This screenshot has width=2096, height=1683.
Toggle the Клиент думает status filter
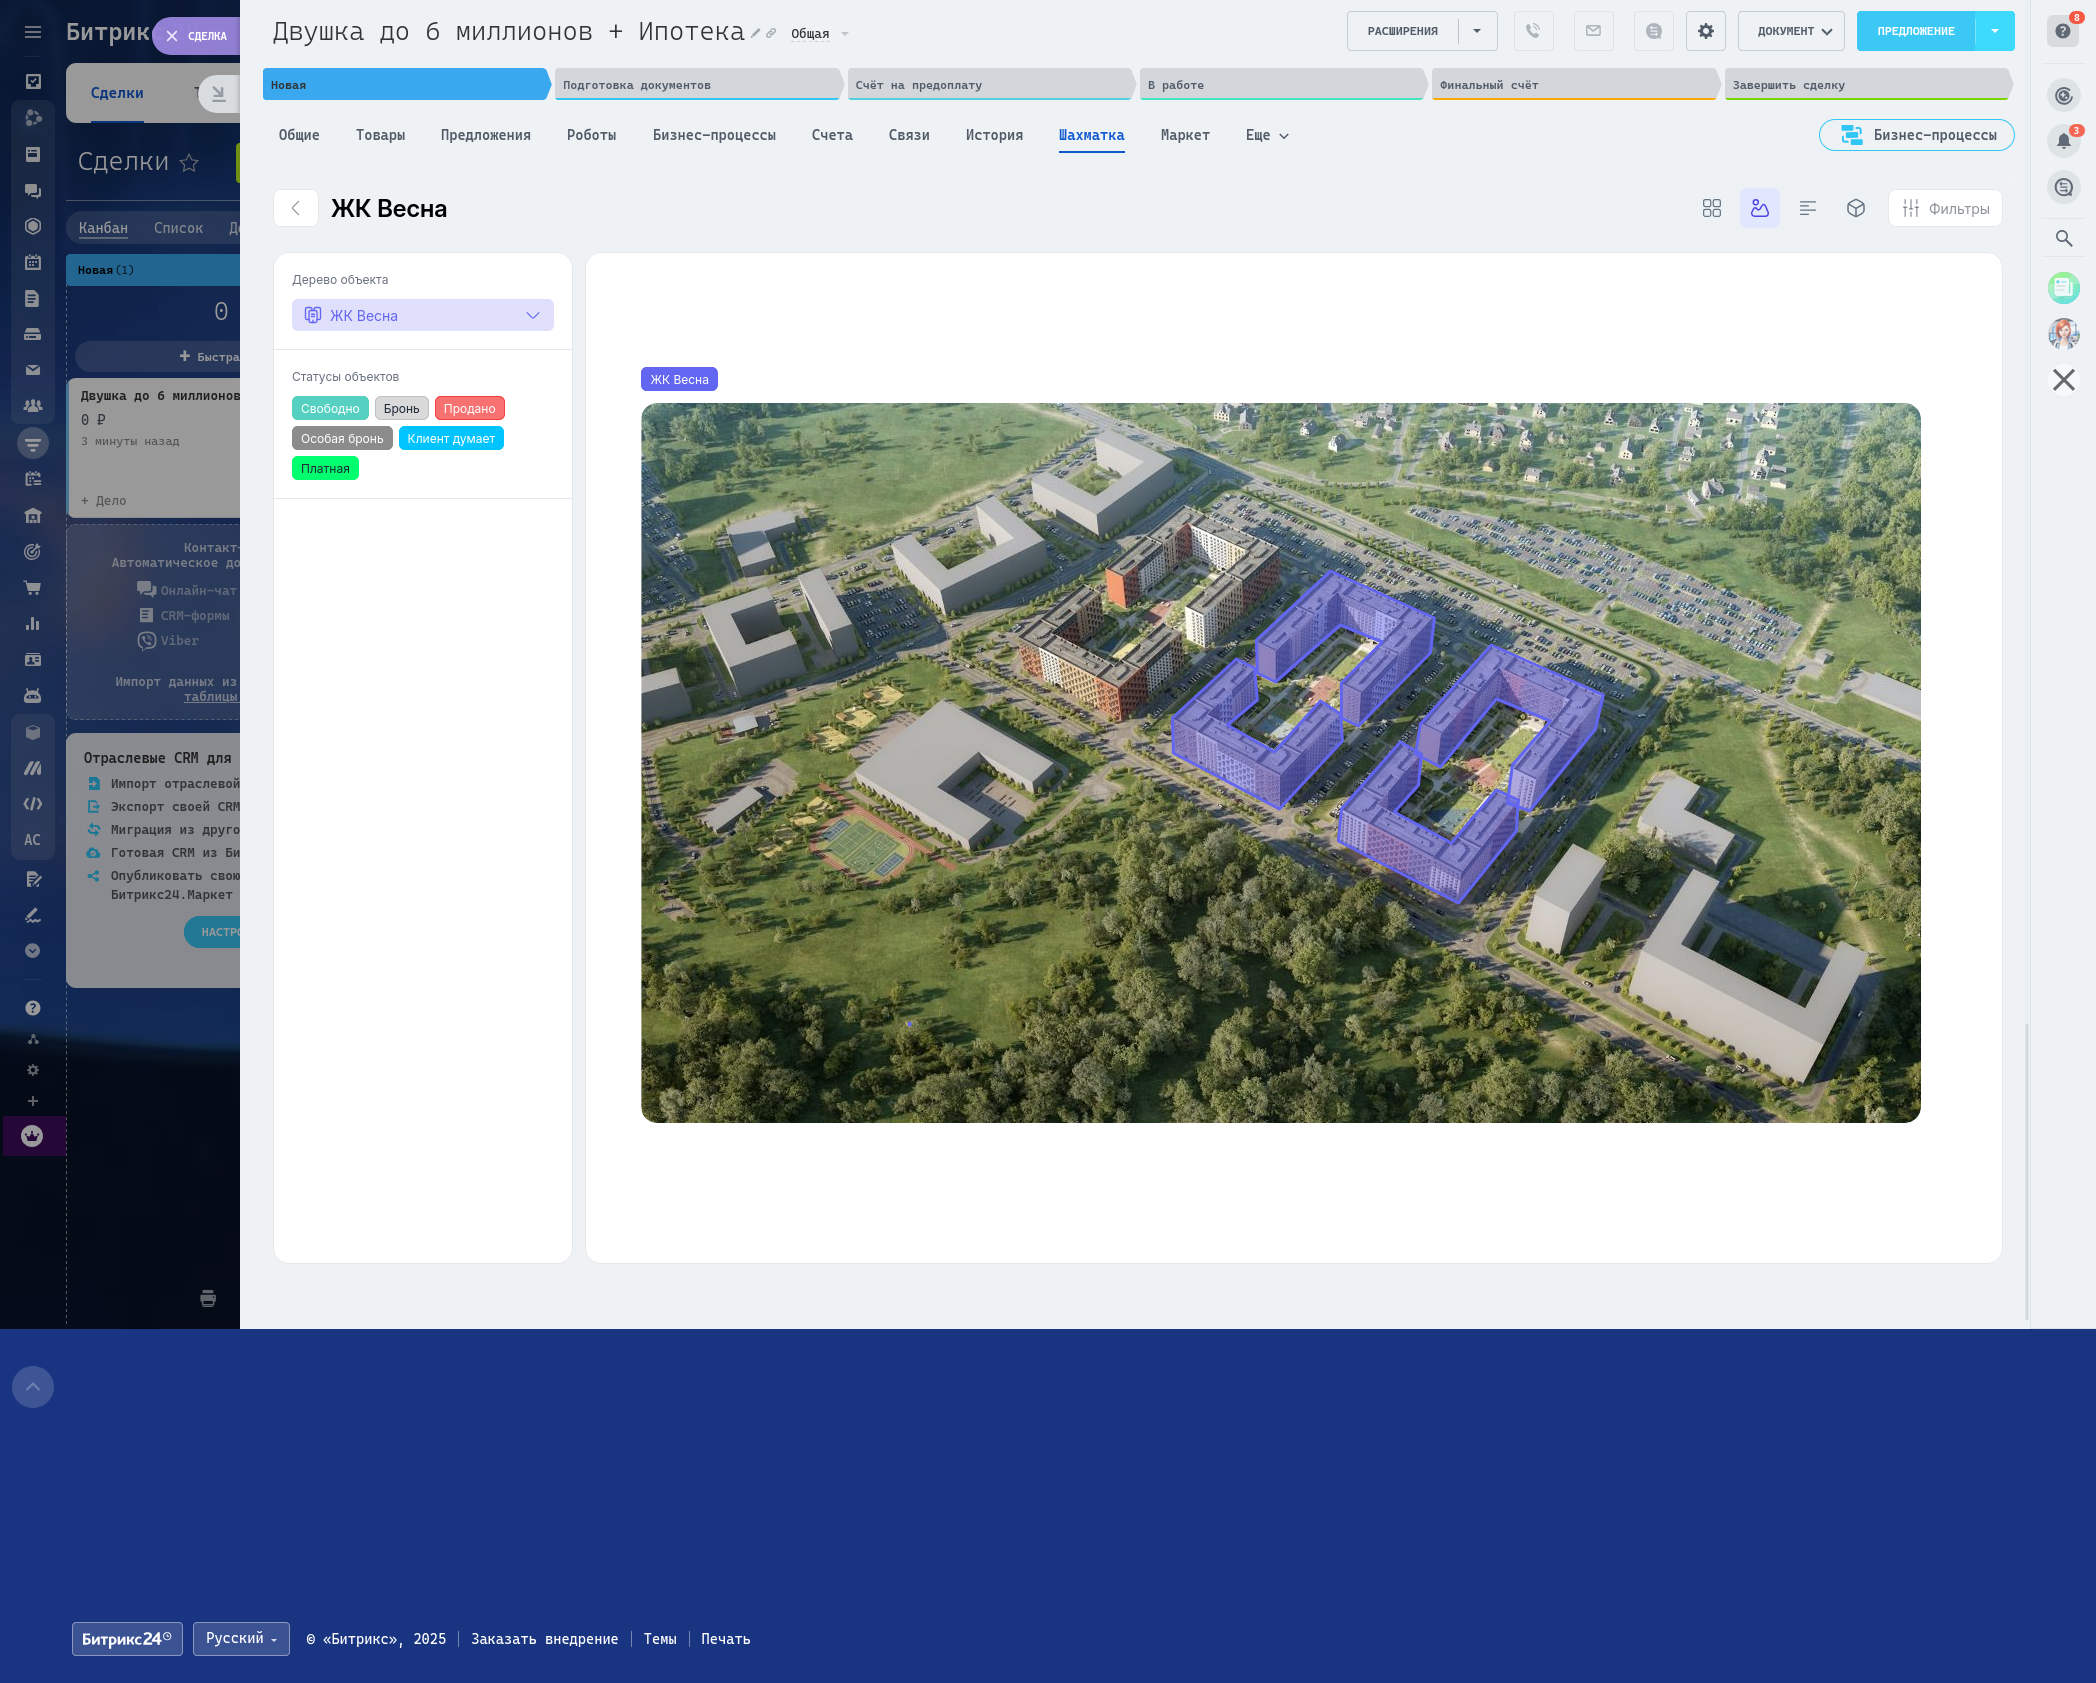(451, 438)
